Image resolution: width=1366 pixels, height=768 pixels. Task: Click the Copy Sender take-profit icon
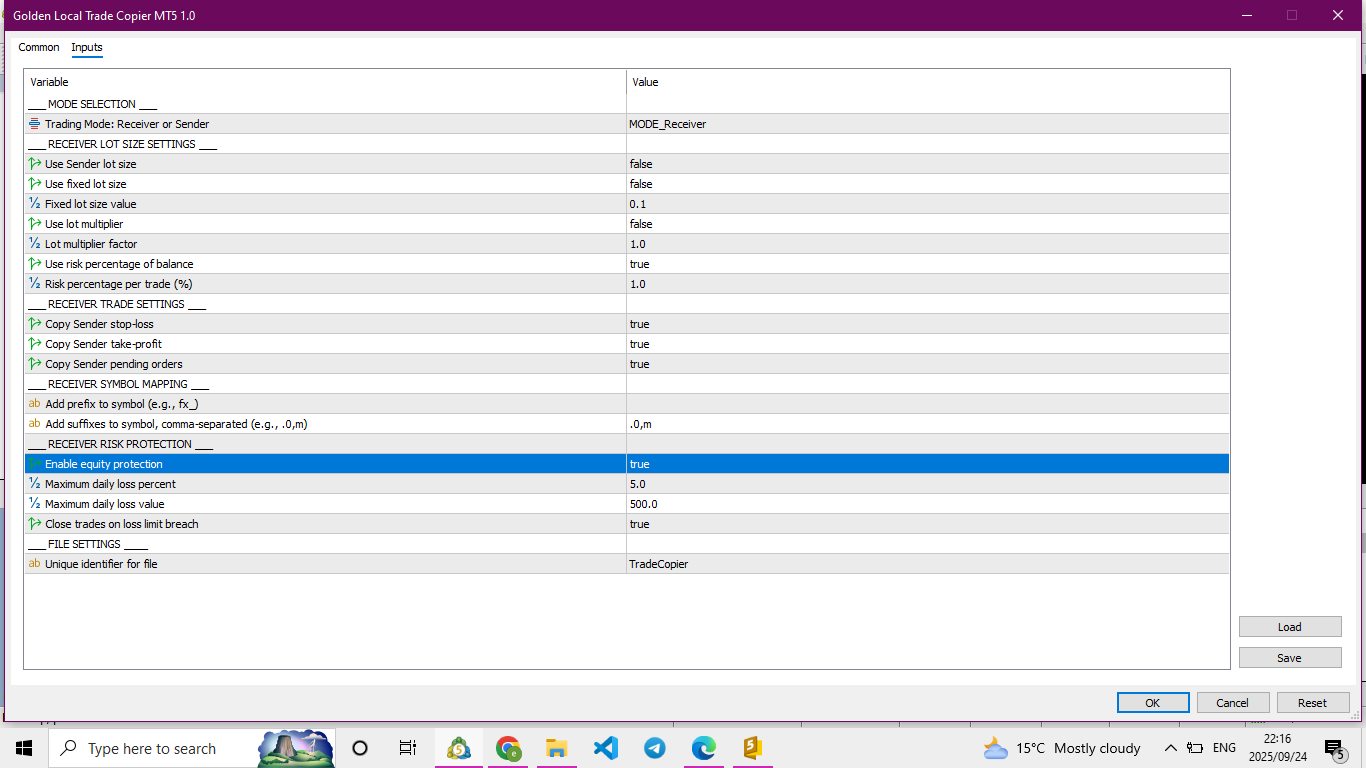pos(35,344)
